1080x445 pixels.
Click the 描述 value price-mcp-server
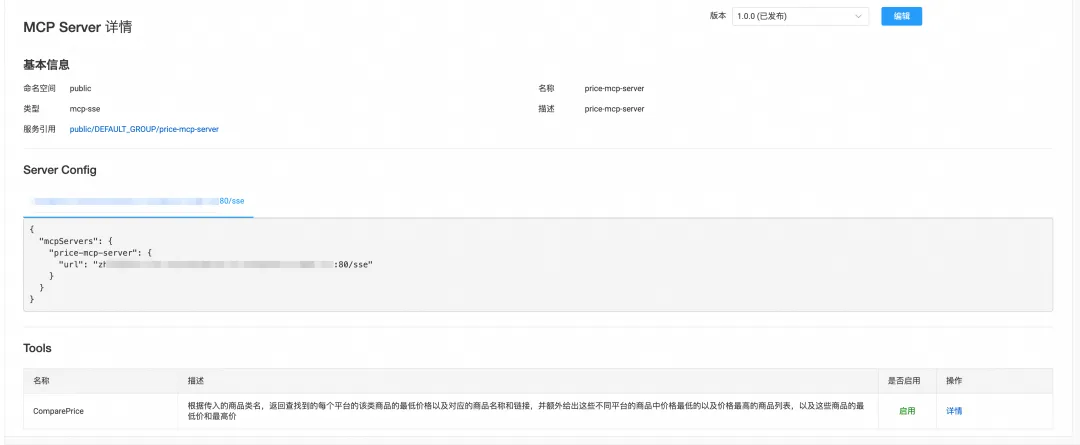click(614, 109)
